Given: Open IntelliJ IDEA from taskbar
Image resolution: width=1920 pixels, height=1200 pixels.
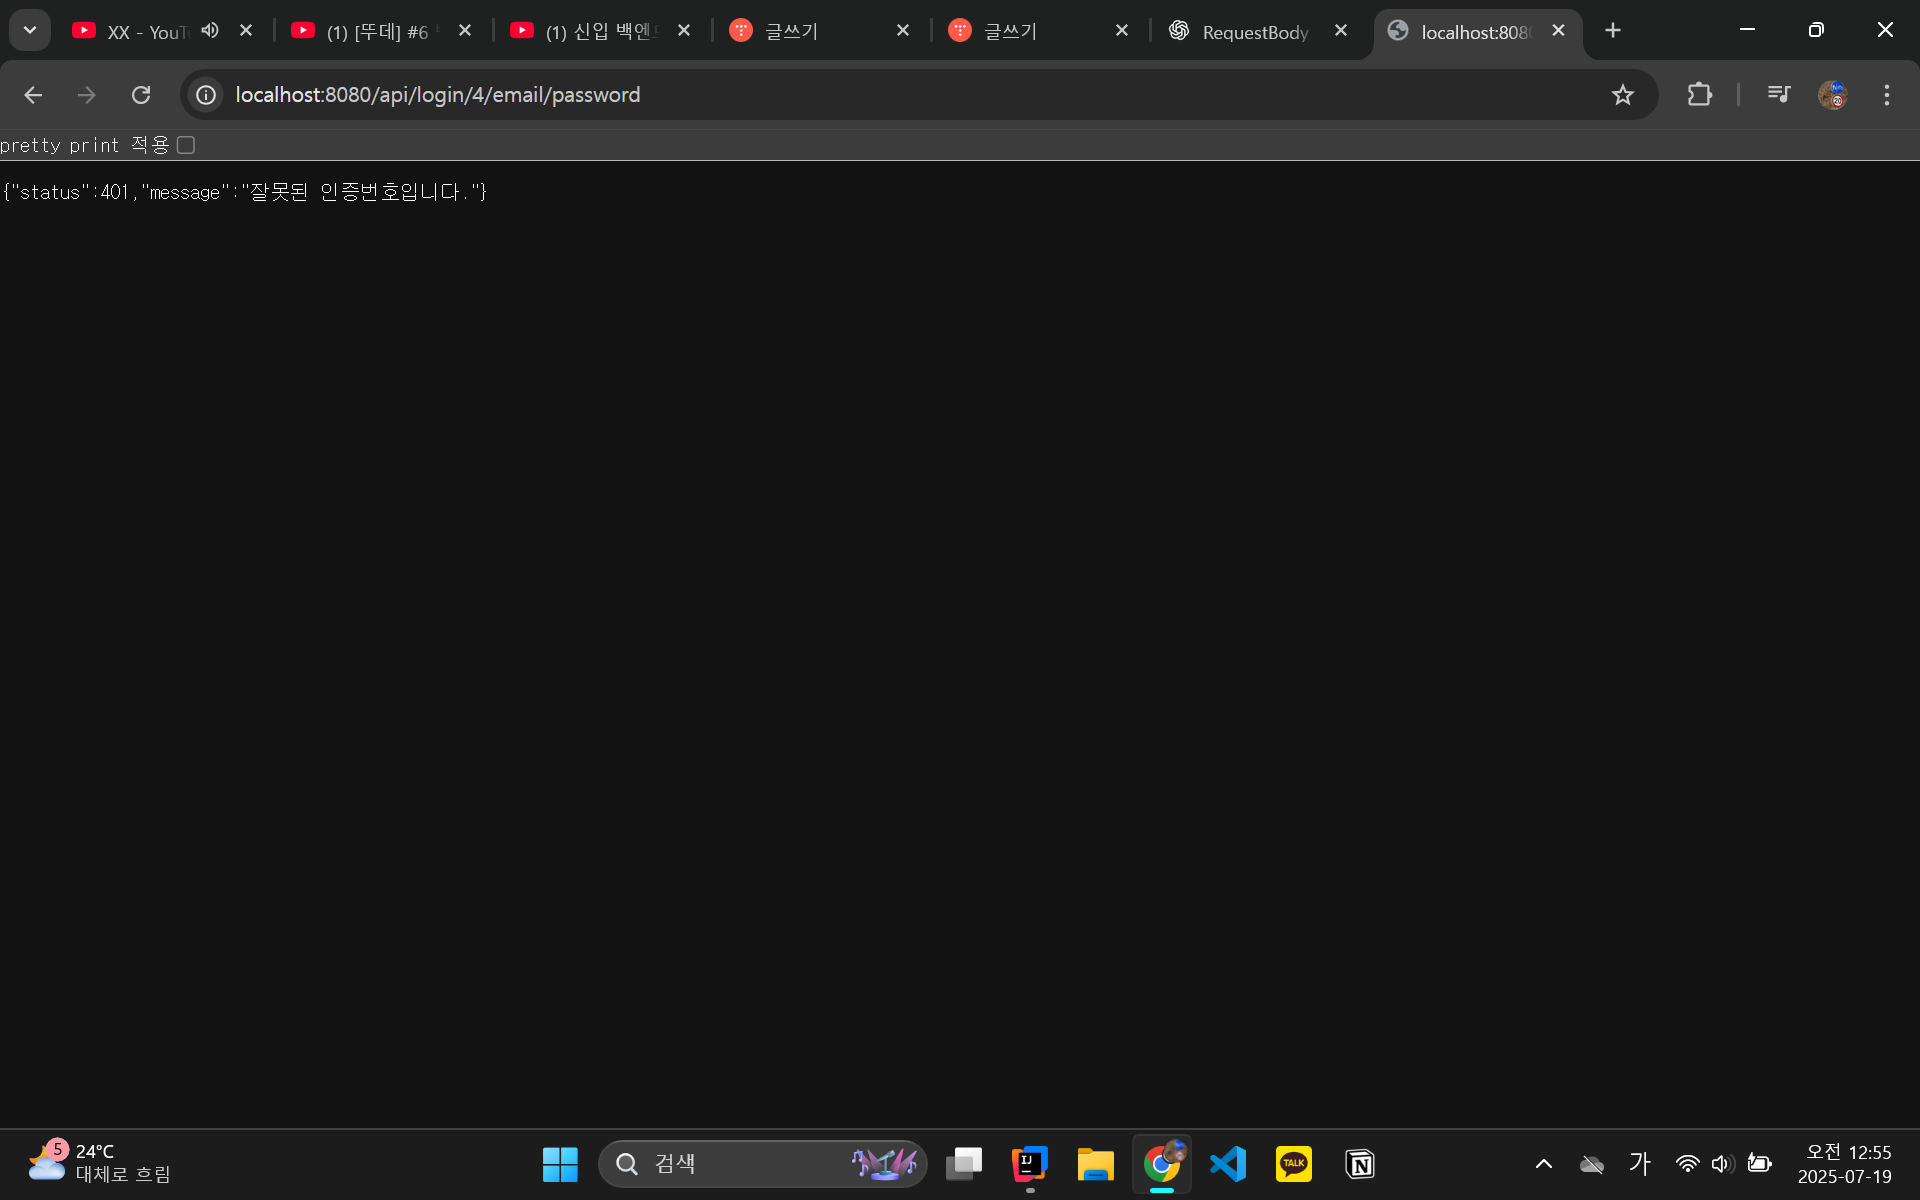Looking at the screenshot, I should click(1029, 1164).
